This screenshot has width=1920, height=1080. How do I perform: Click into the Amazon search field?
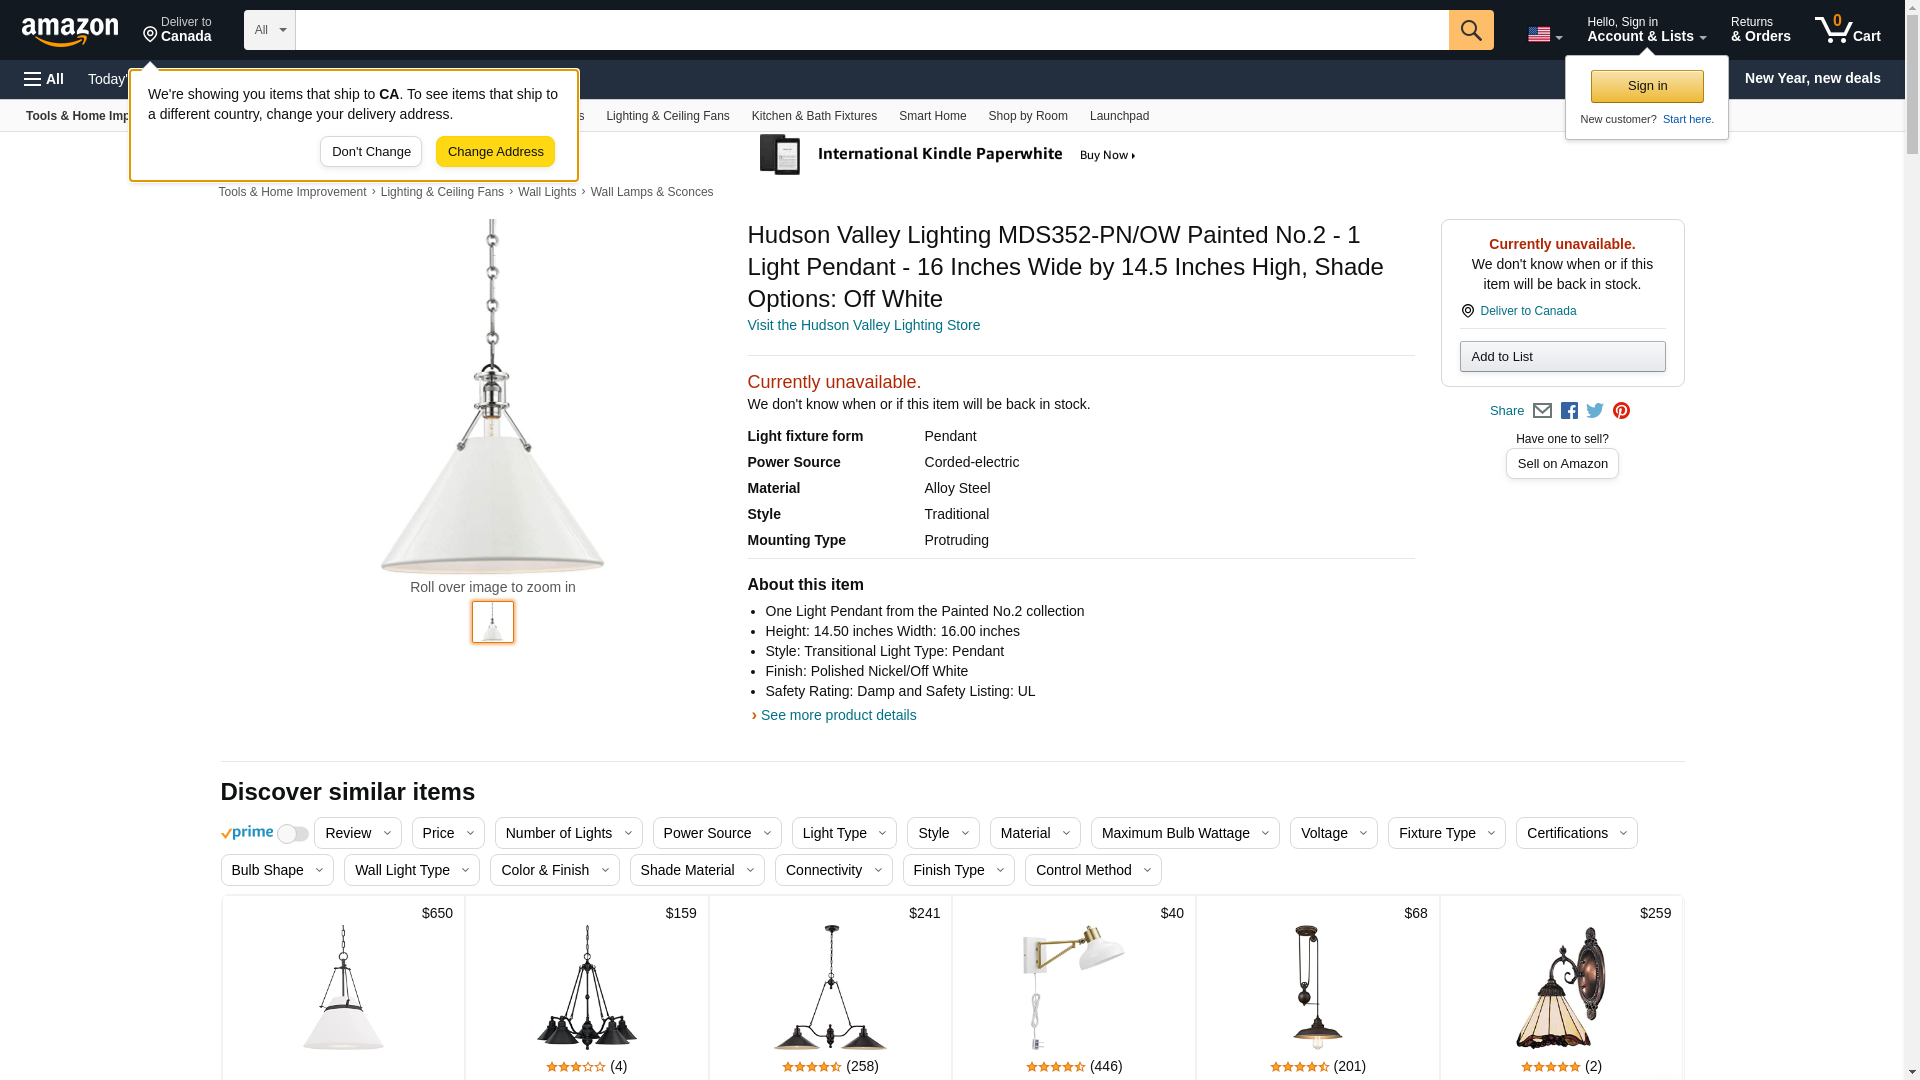tap(870, 30)
